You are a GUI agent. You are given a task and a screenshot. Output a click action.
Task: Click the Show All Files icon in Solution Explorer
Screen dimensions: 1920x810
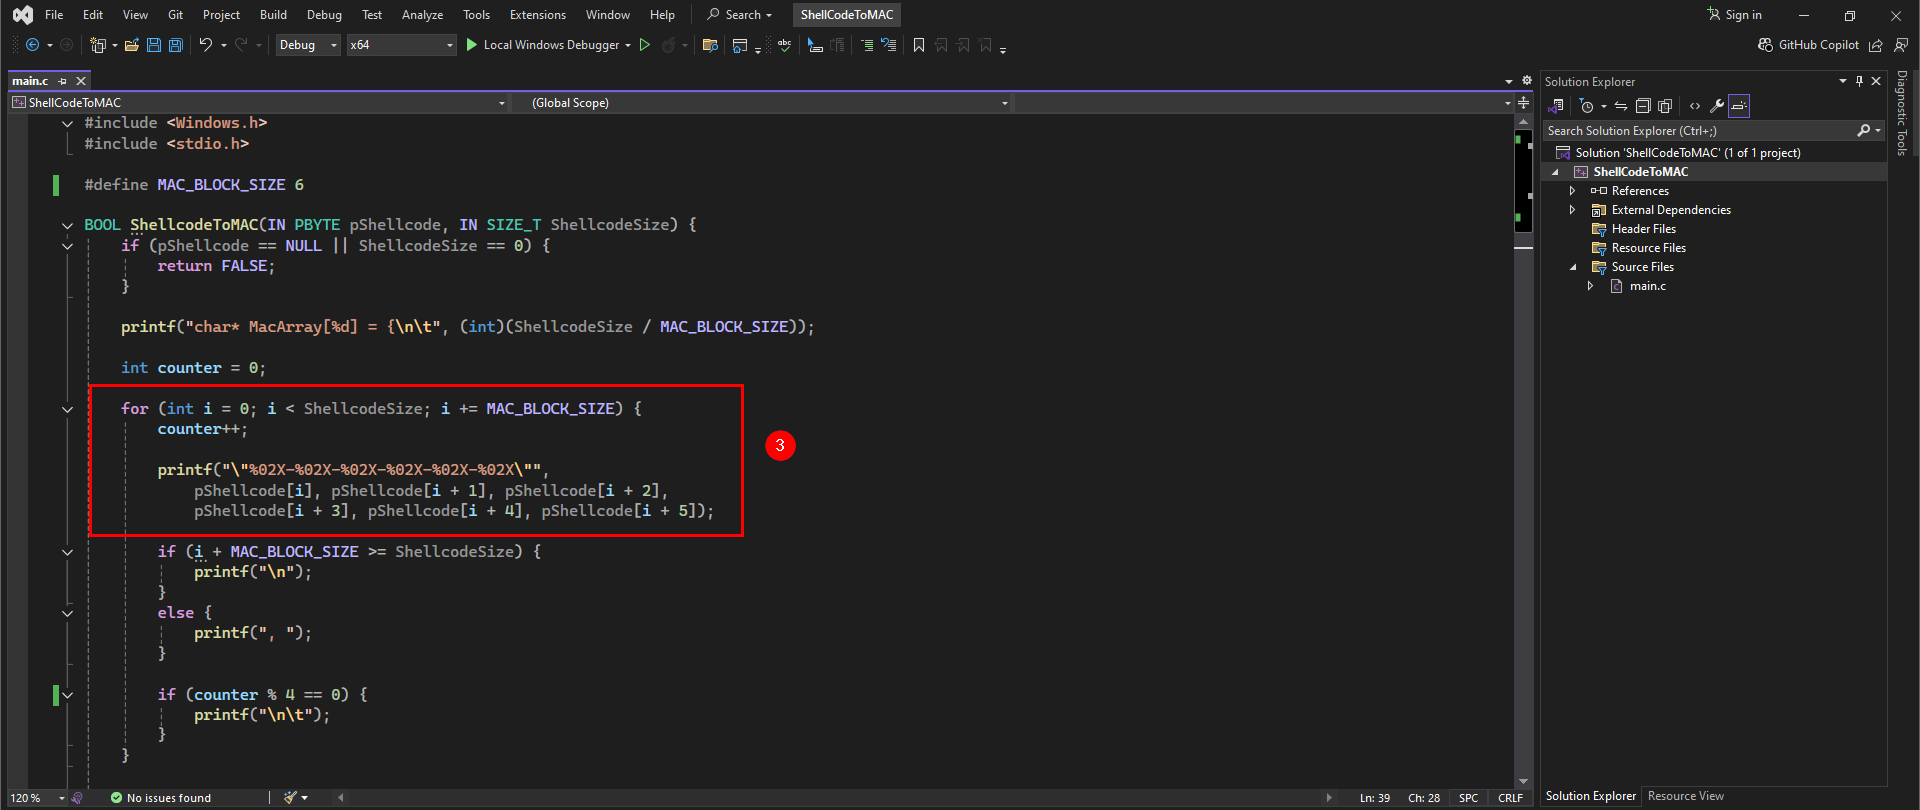[x=1665, y=106]
